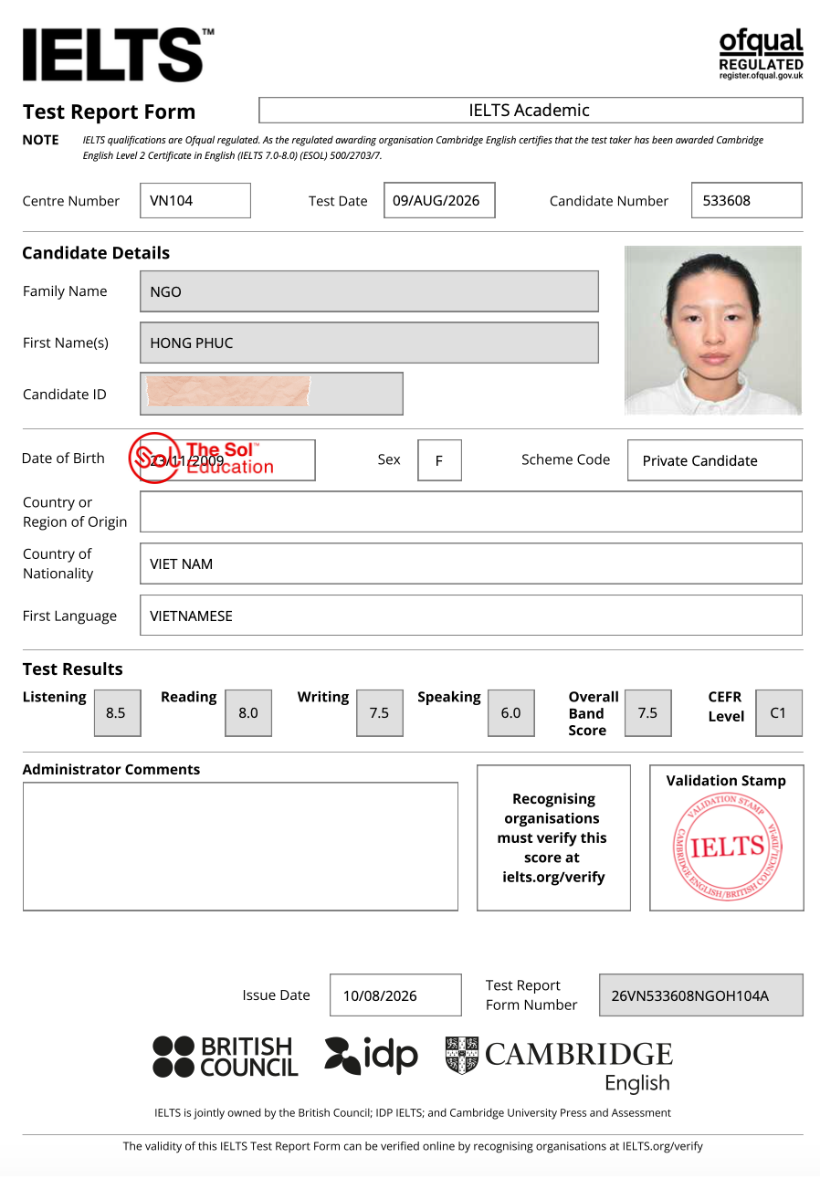Click the Scheme Code field Private Candidate
The image size is (820, 1180).
(x=715, y=460)
